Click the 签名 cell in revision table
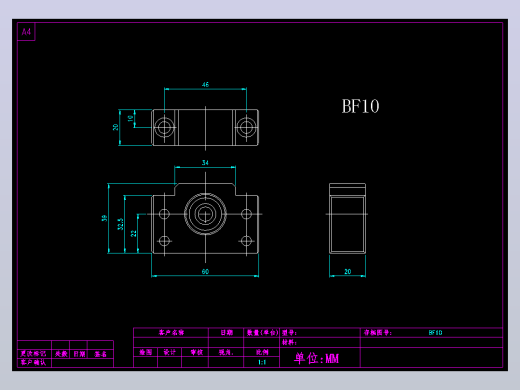The height and width of the screenshot is (390, 520). 100,354
